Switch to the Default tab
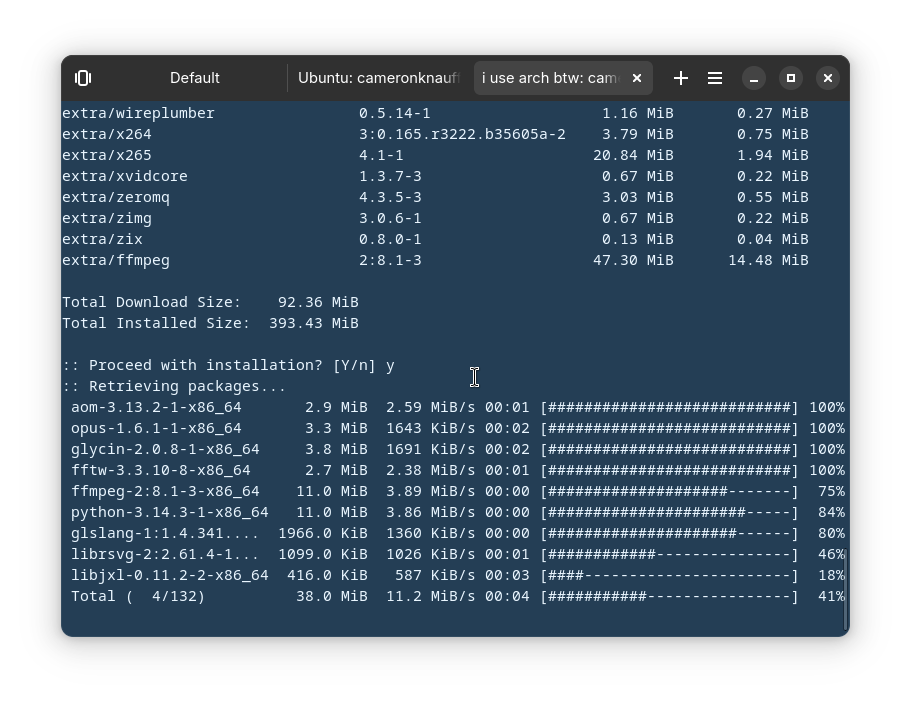 [x=194, y=78]
